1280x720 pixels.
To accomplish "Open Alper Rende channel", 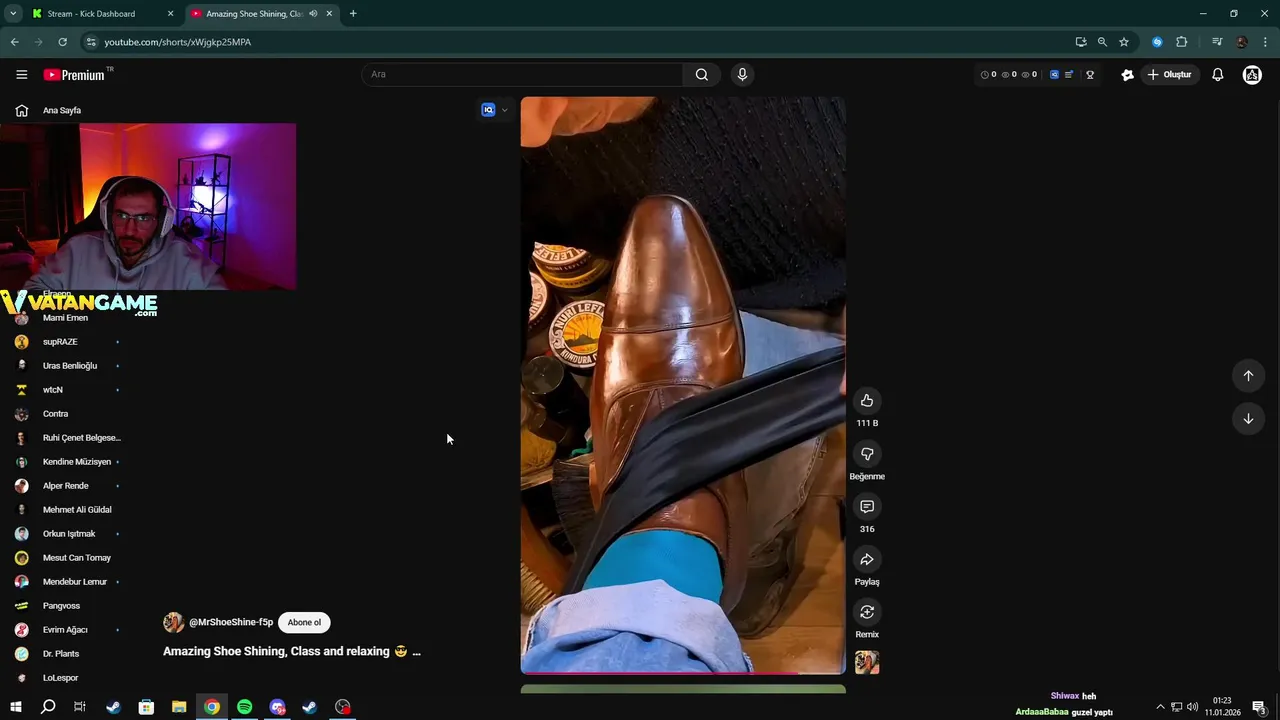I will click(65, 486).
